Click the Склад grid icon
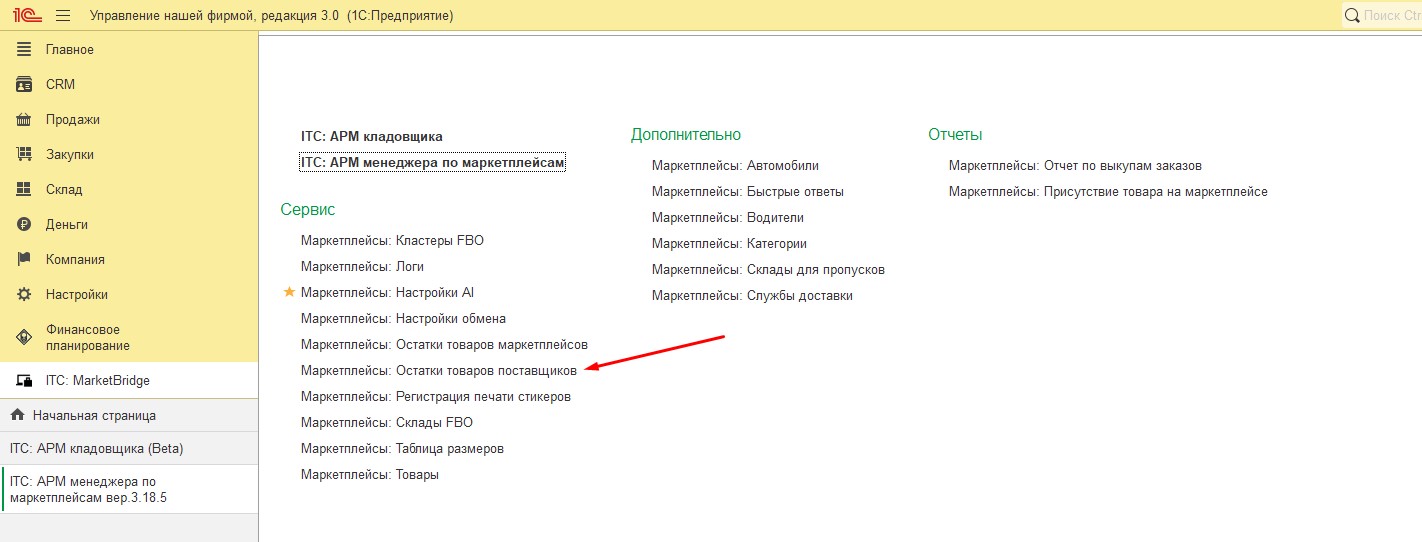 tap(24, 190)
